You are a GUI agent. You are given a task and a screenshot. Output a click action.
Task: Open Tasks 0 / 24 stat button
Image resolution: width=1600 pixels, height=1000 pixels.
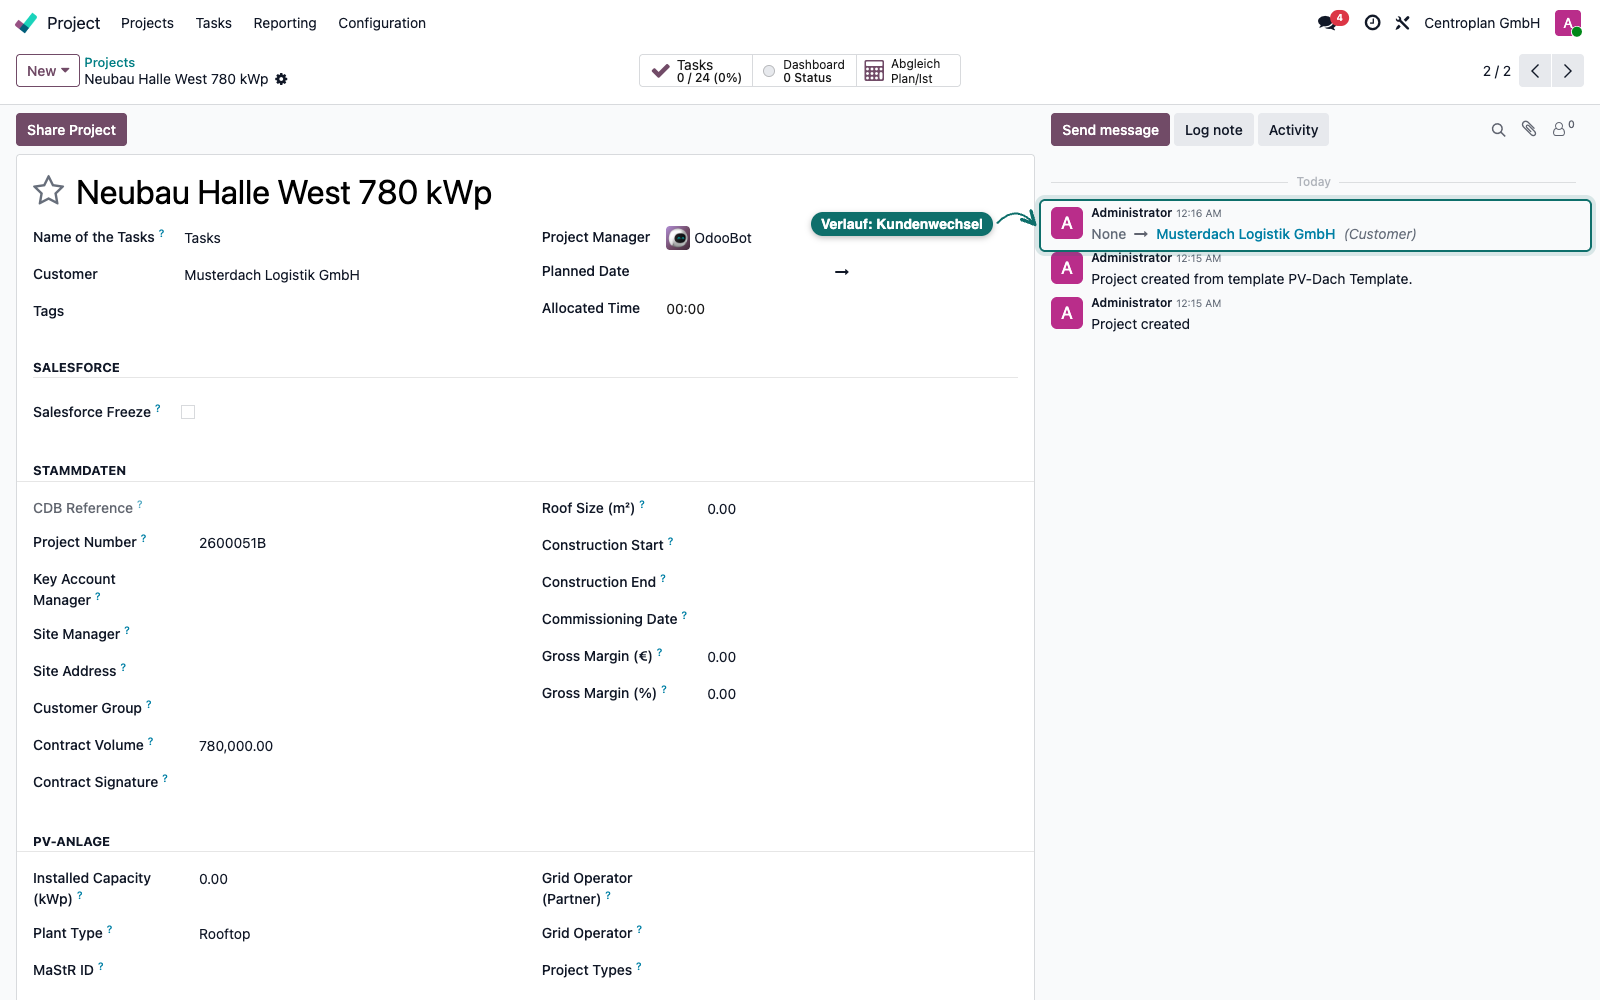tap(696, 71)
